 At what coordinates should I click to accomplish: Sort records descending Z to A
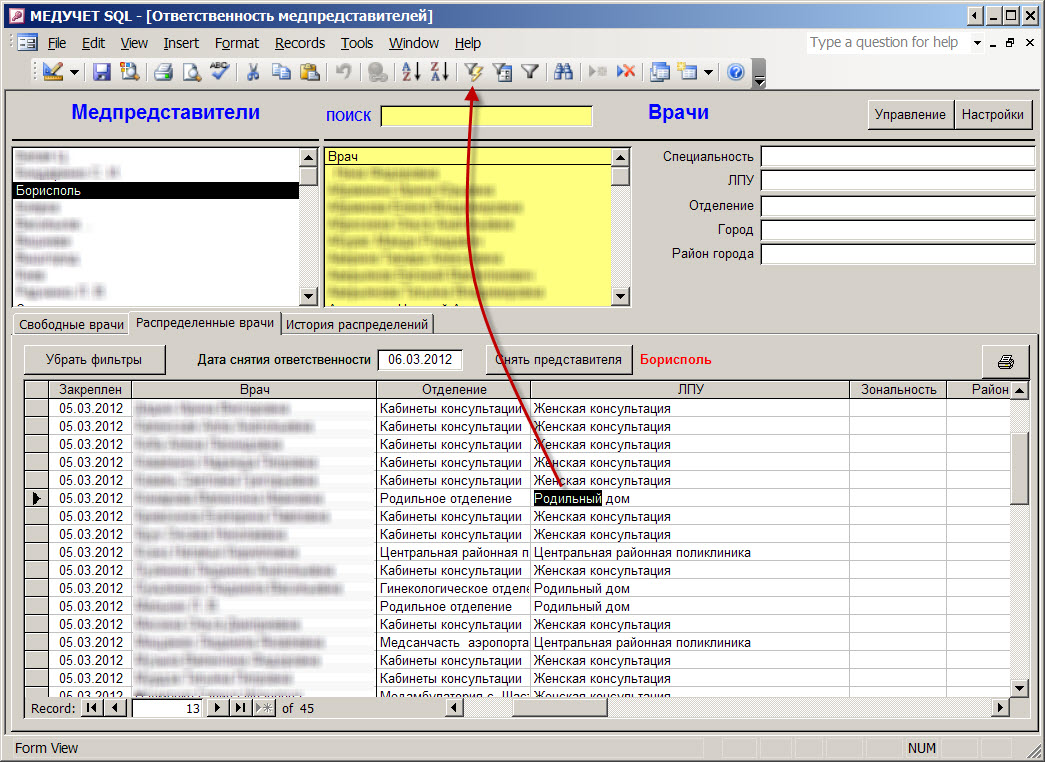tap(439, 71)
